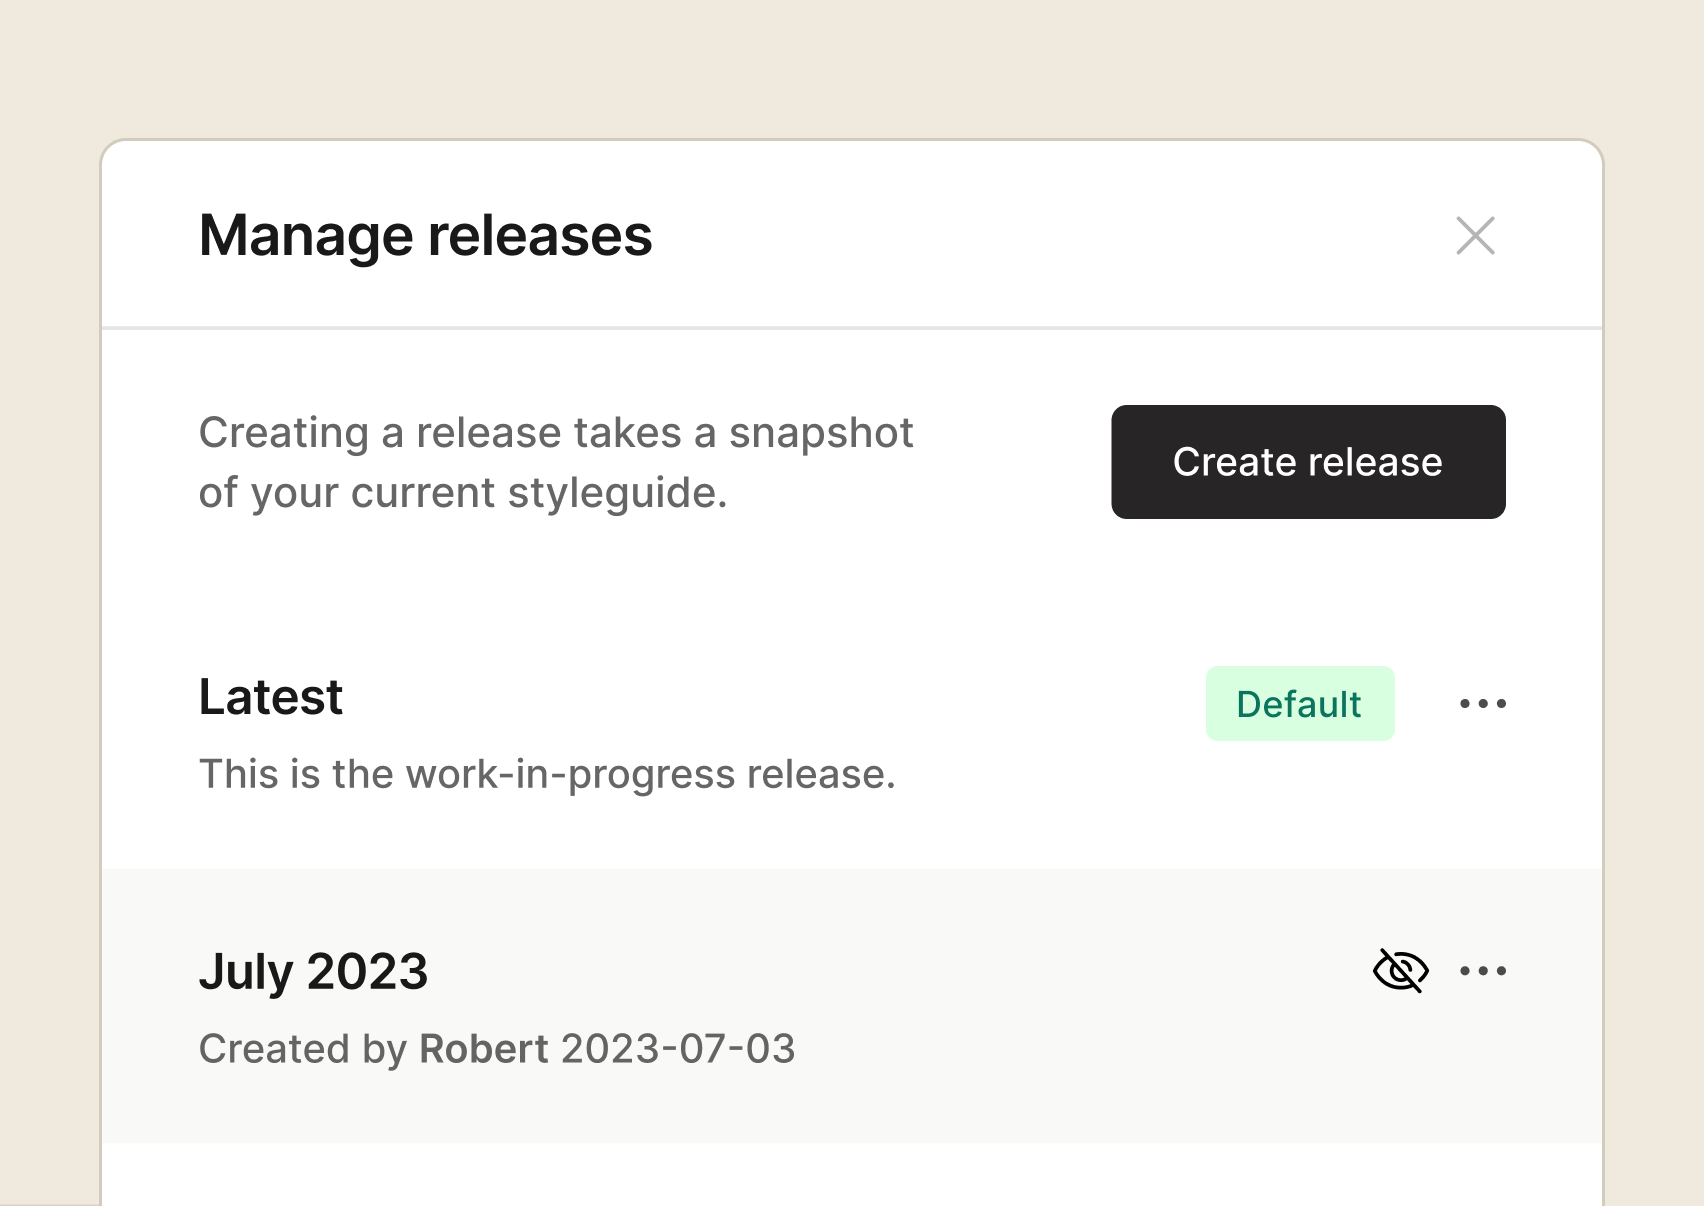
Task: Click the ellipsis icon beside the Latest release
Action: [x=1483, y=703]
